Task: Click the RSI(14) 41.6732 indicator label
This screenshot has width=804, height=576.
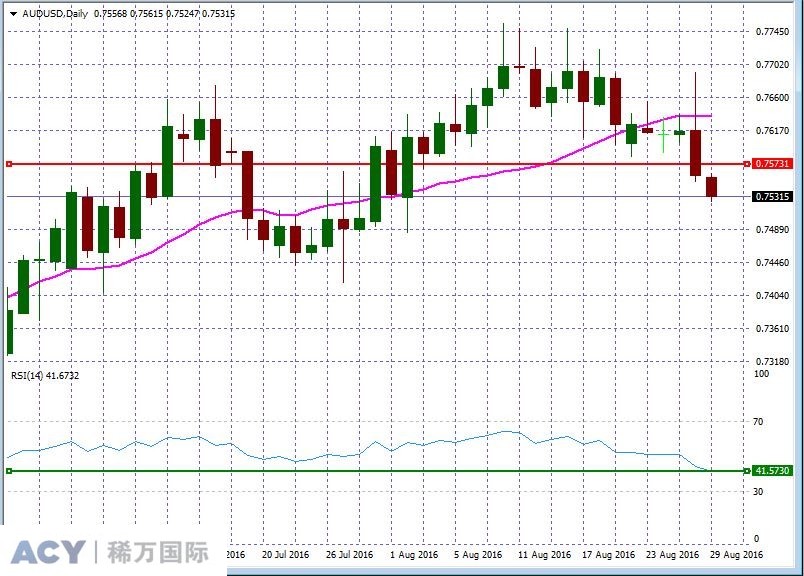Action: [x=45, y=375]
